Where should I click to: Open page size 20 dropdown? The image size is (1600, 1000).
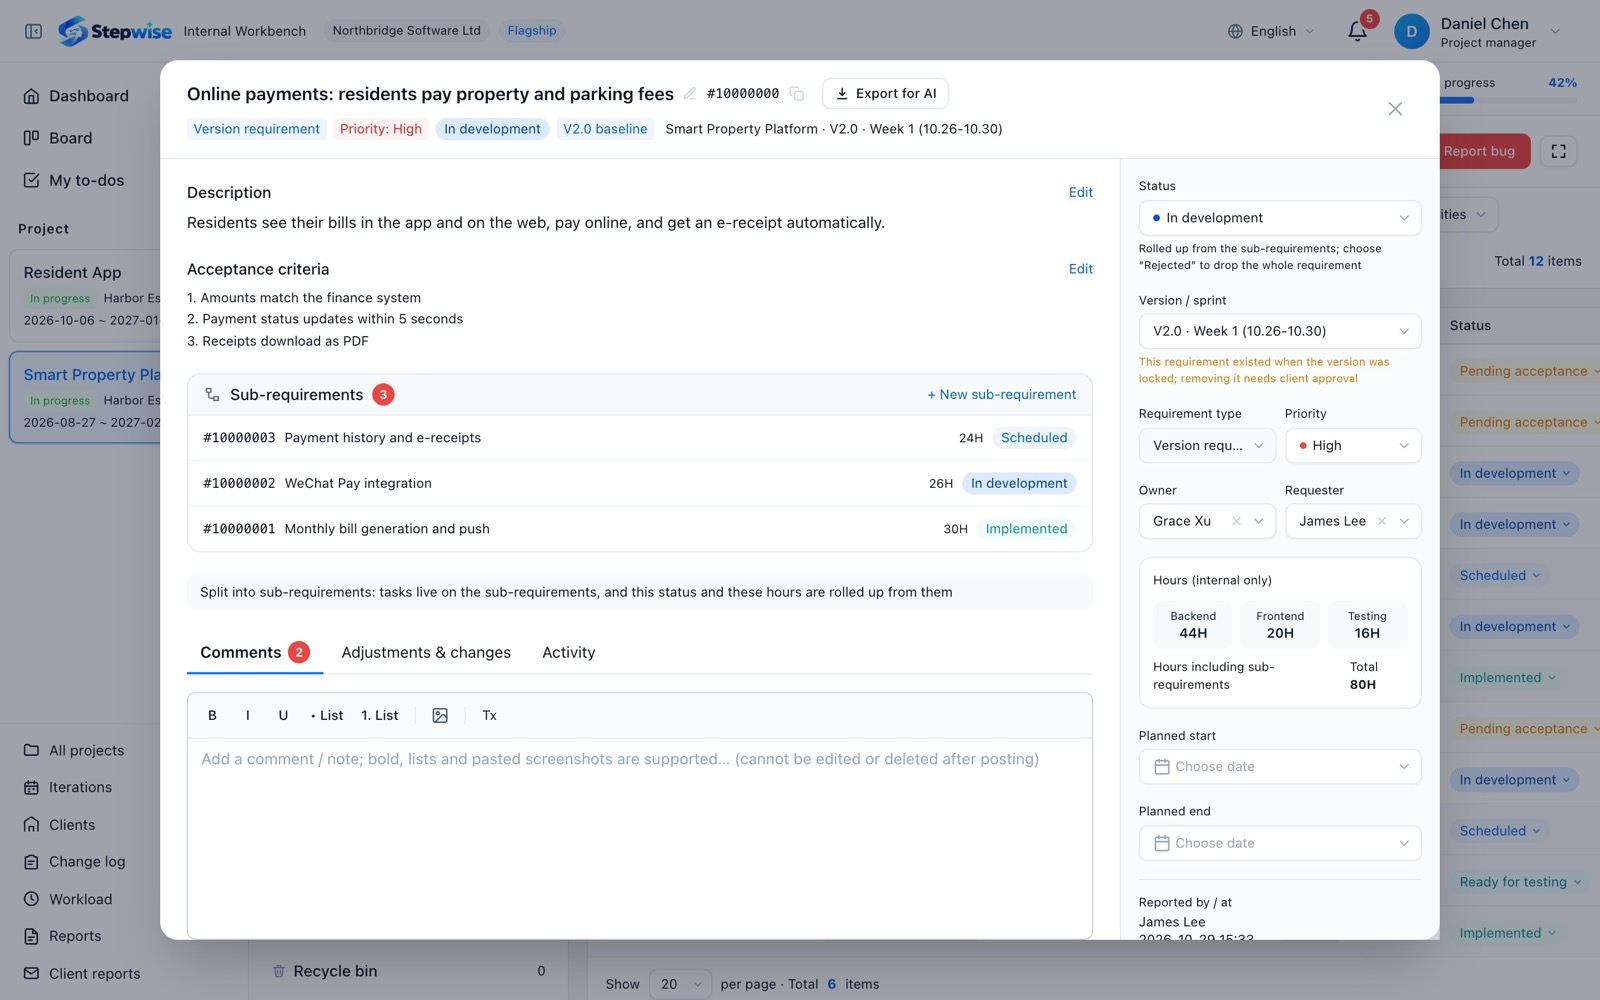tap(680, 984)
